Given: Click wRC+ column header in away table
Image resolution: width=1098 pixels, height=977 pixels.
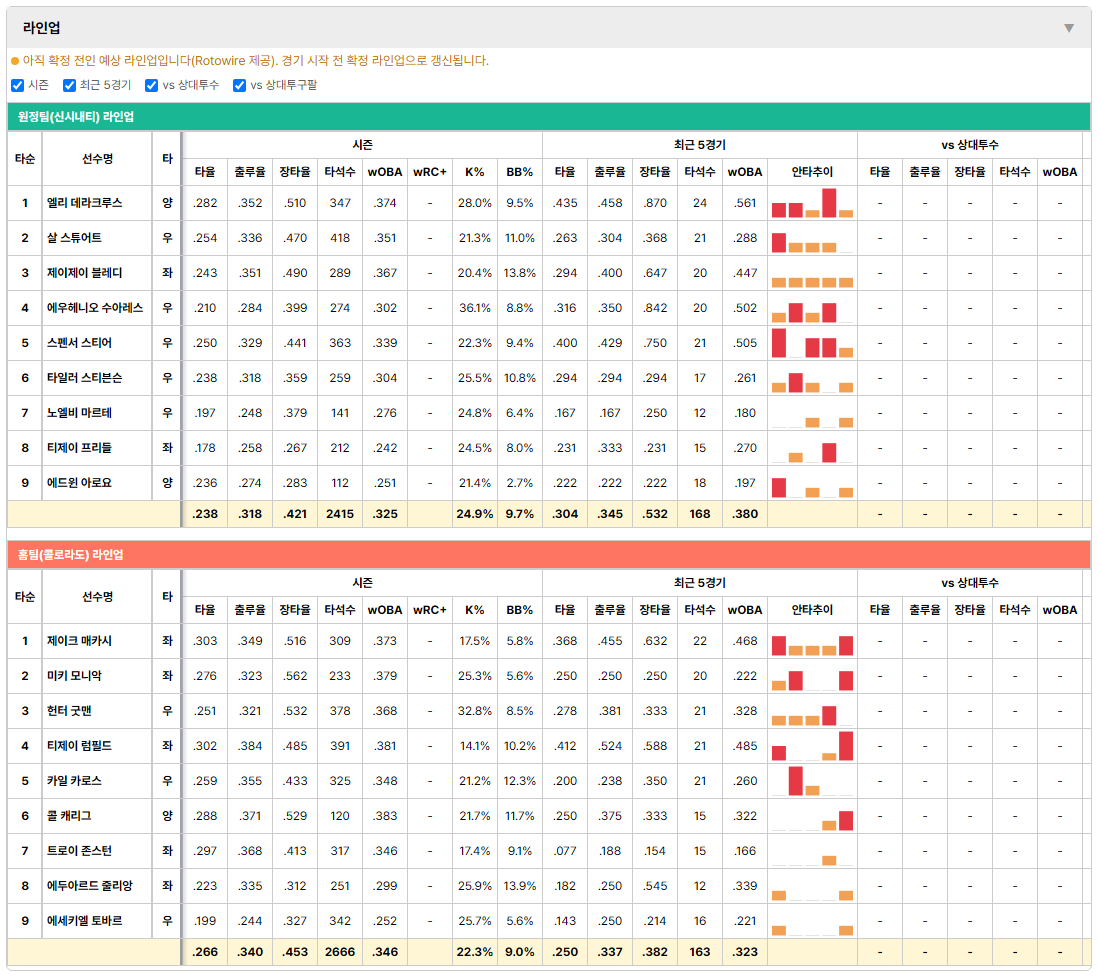Looking at the screenshot, I should (x=429, y=172).
